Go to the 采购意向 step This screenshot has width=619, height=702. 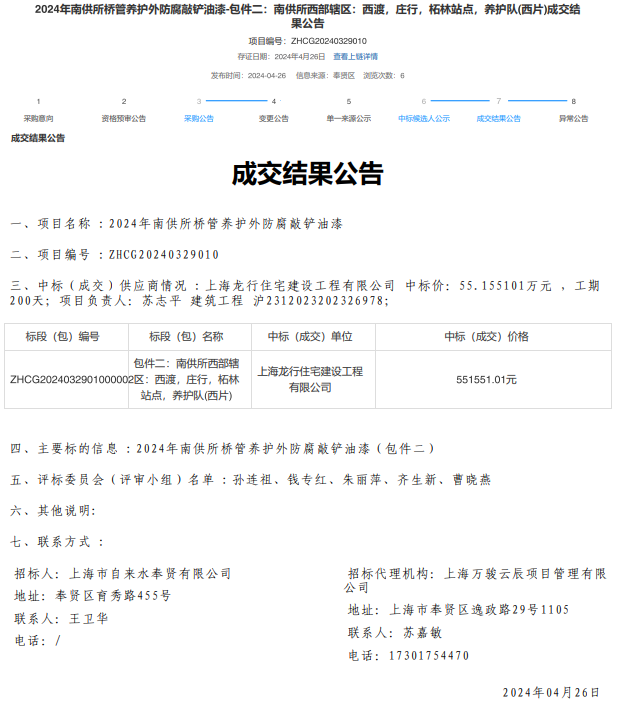coord(39,118)
